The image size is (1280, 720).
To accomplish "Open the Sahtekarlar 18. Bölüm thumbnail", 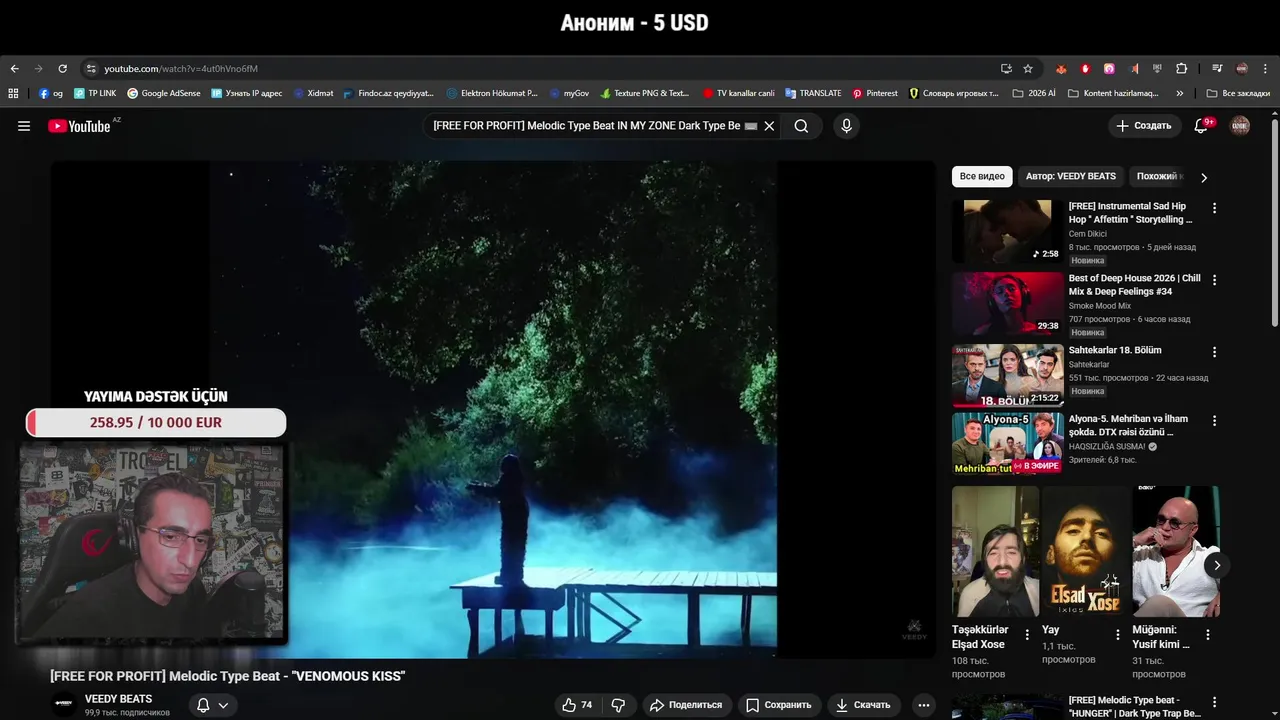I will [1008, 375].
